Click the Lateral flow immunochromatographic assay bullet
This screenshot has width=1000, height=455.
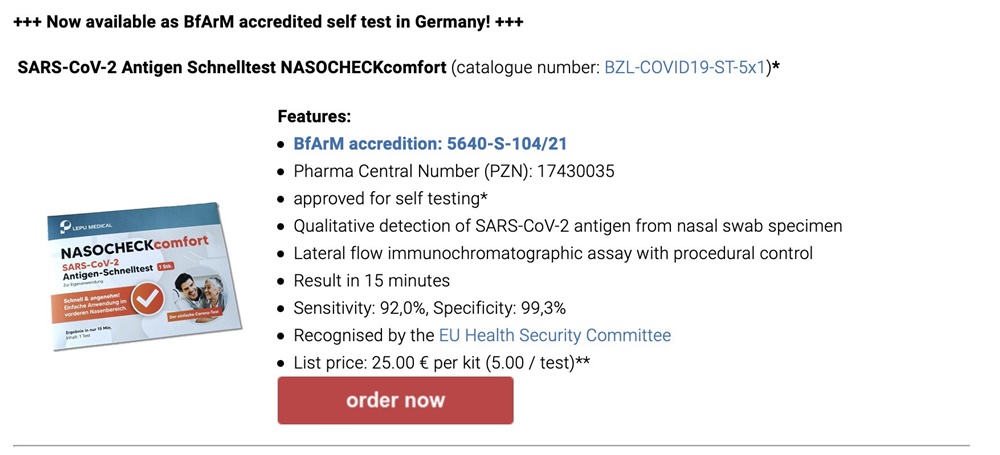pos(553,253)
